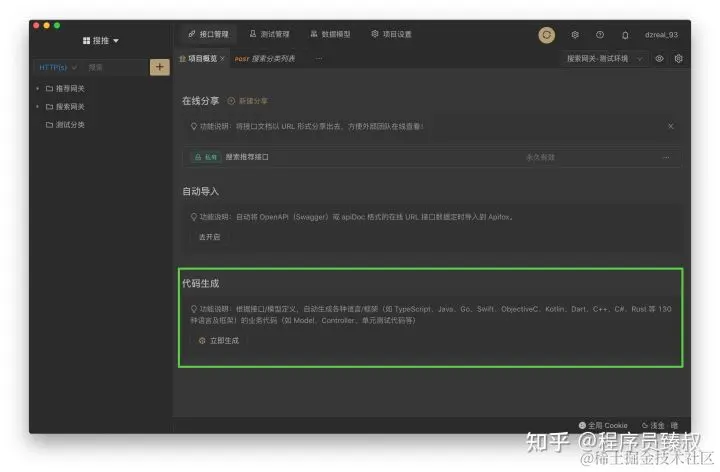Open settings hexagon icon in top bar
This screenshot has height=472, width=720.
coord(575,35)
